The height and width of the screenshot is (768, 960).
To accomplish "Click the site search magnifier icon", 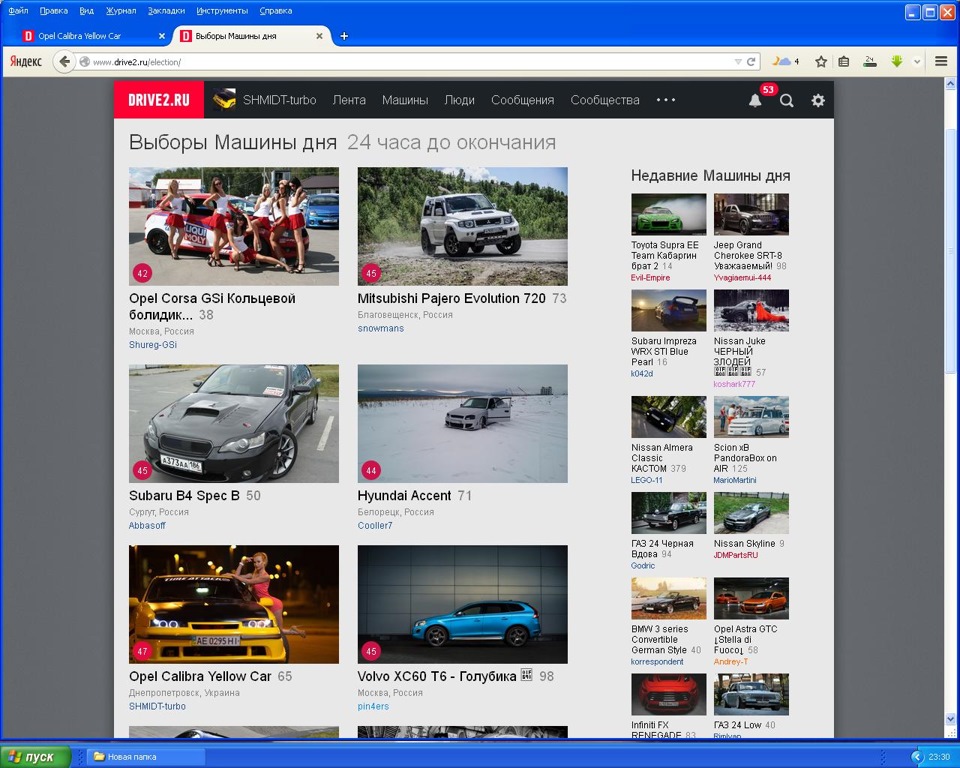I will coord(787,100).
